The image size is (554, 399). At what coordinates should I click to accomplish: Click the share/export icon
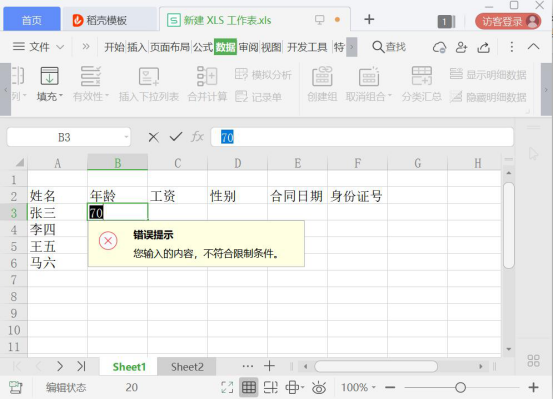pos(483,47)
